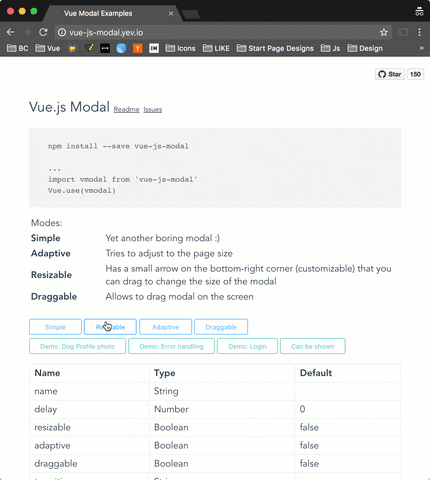Click the browser back arrow
Viewport: 430px width, 480px height.
pyautogui.click(x=11, y=32)
